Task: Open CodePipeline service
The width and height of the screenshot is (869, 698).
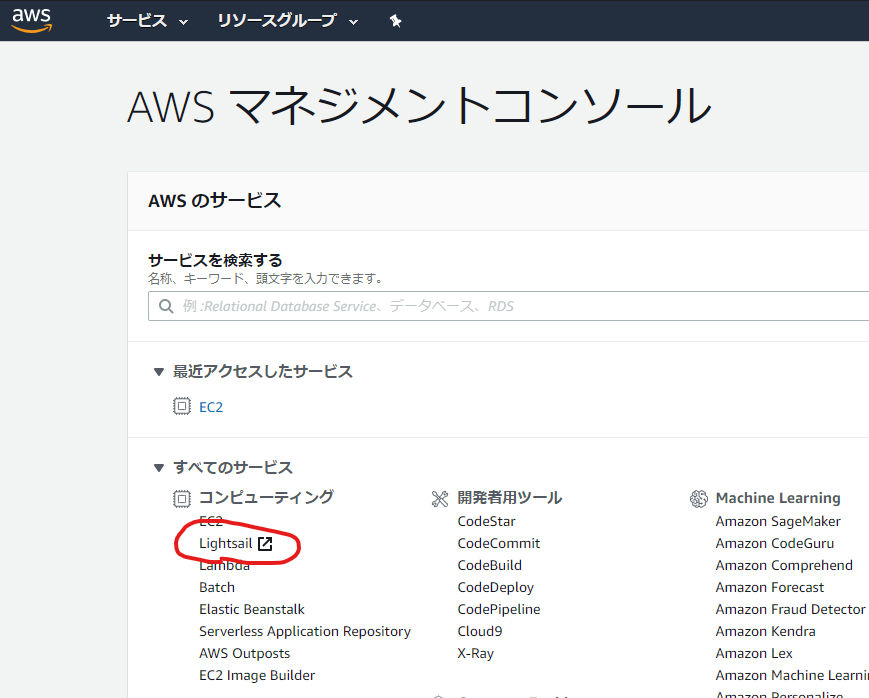Action: click(x=499, y=609)
